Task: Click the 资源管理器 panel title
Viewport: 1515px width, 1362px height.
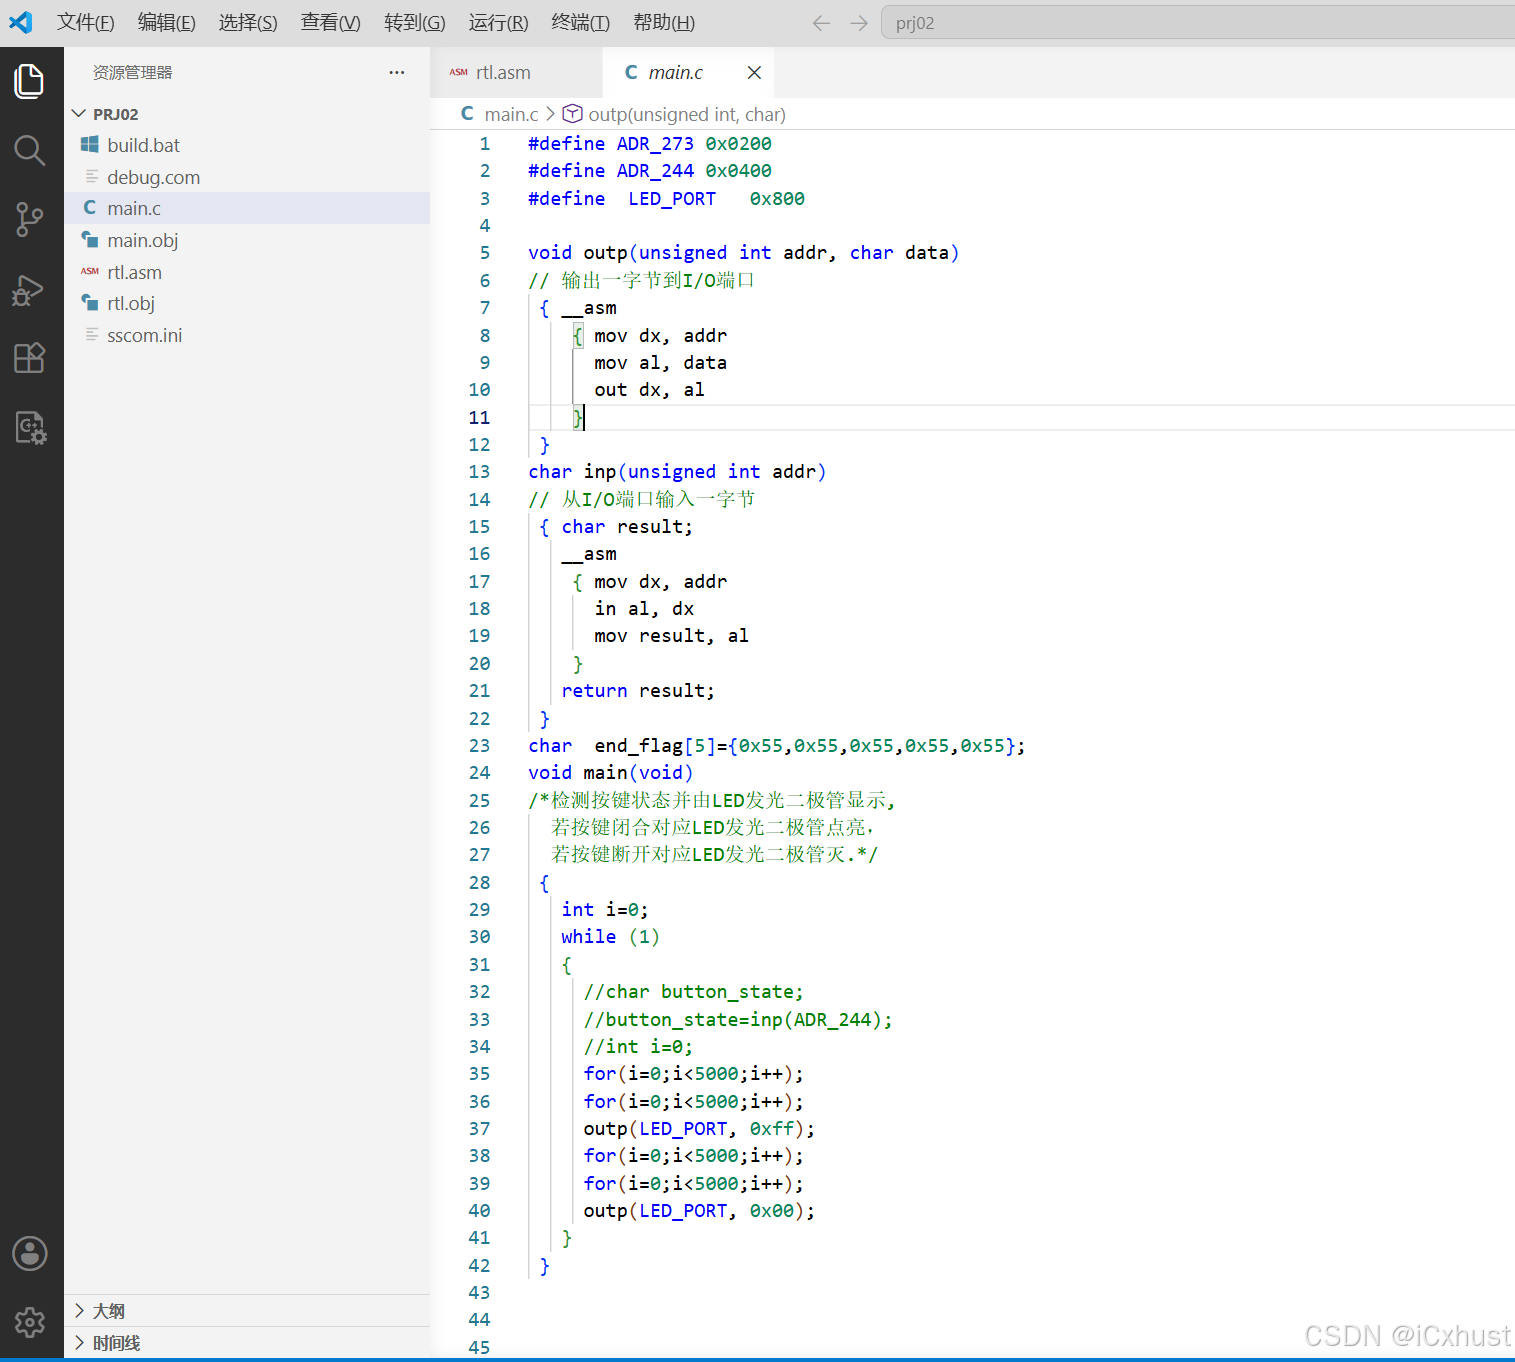Action: pyautogui.click(x=132, y=72)
